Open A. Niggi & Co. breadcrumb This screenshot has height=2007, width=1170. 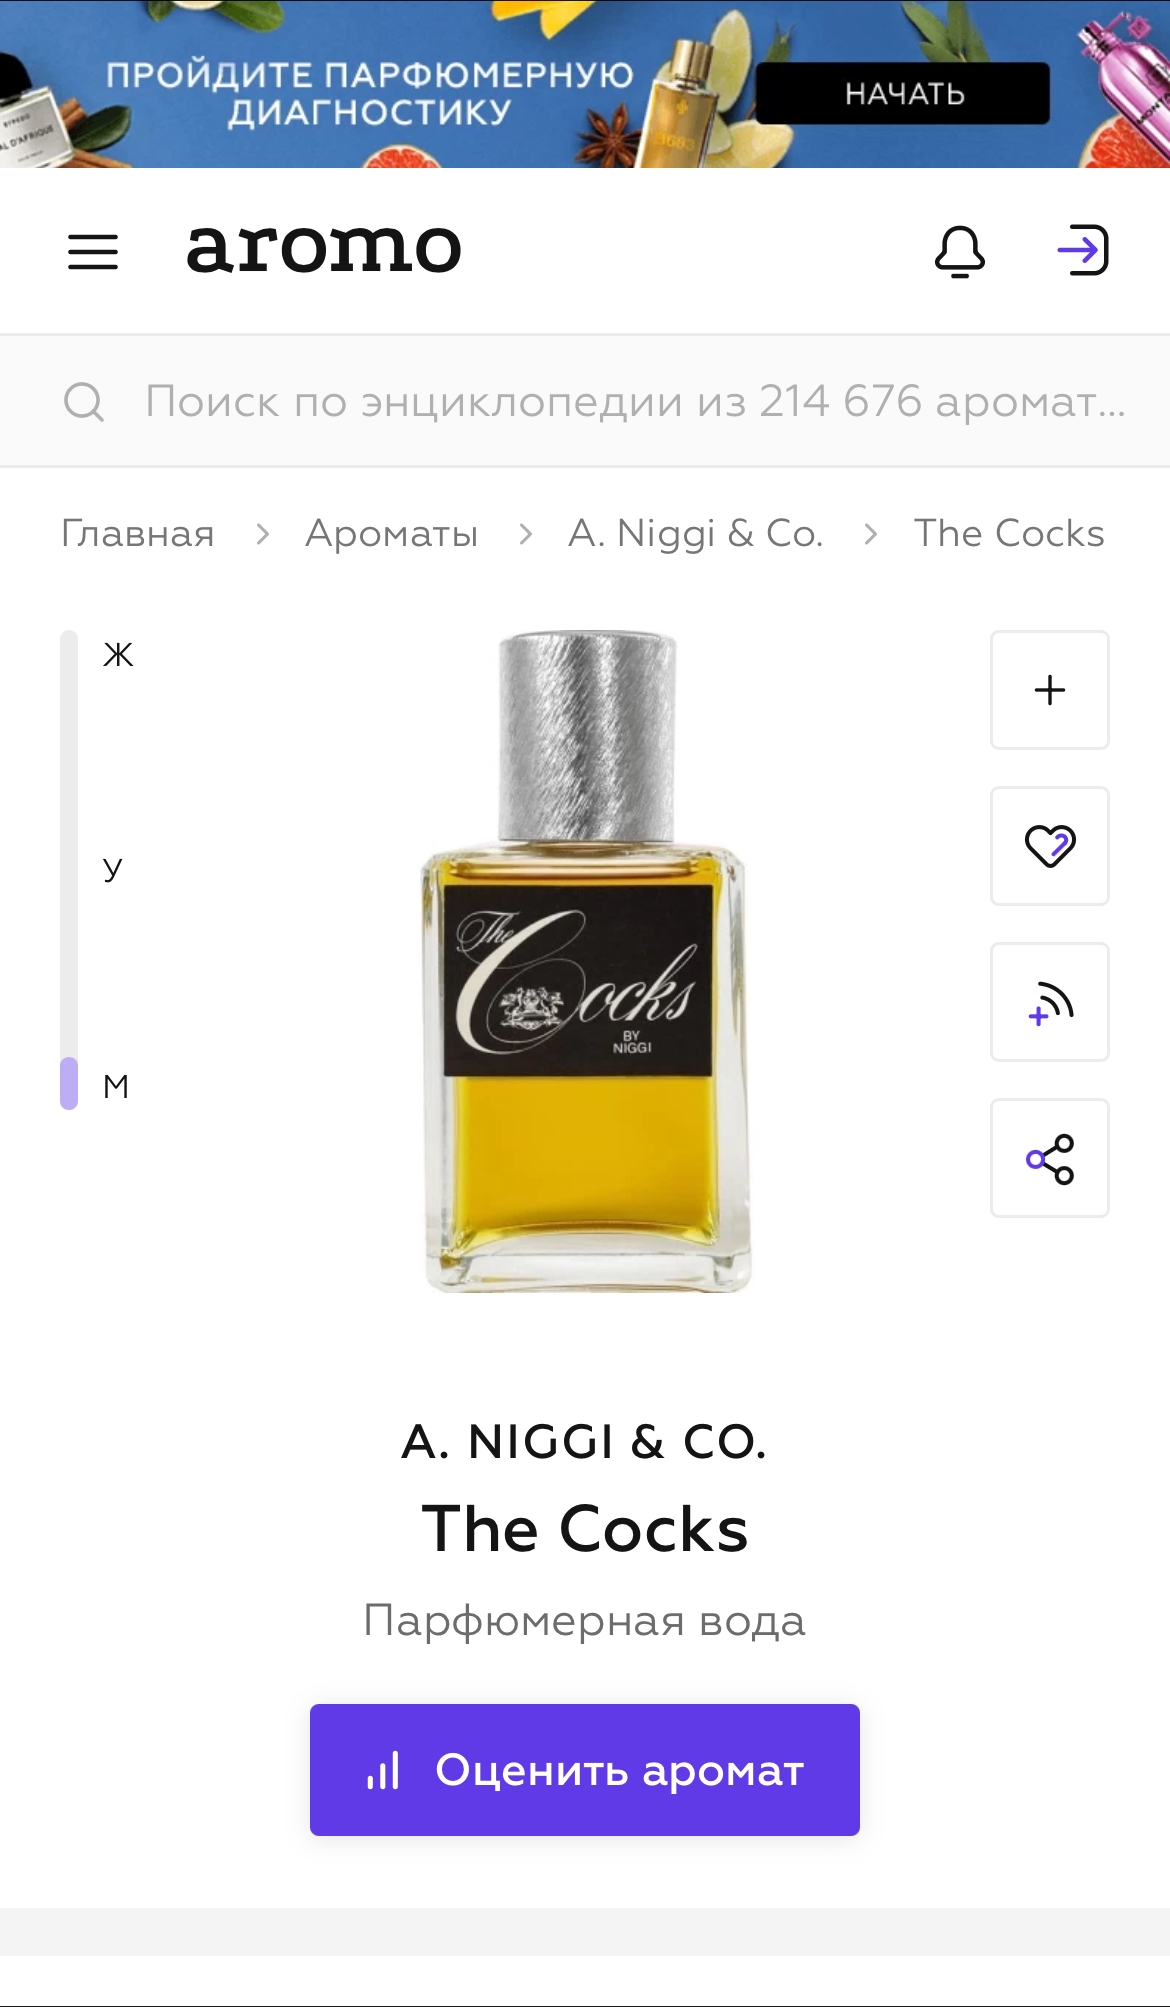click(696, 534)
